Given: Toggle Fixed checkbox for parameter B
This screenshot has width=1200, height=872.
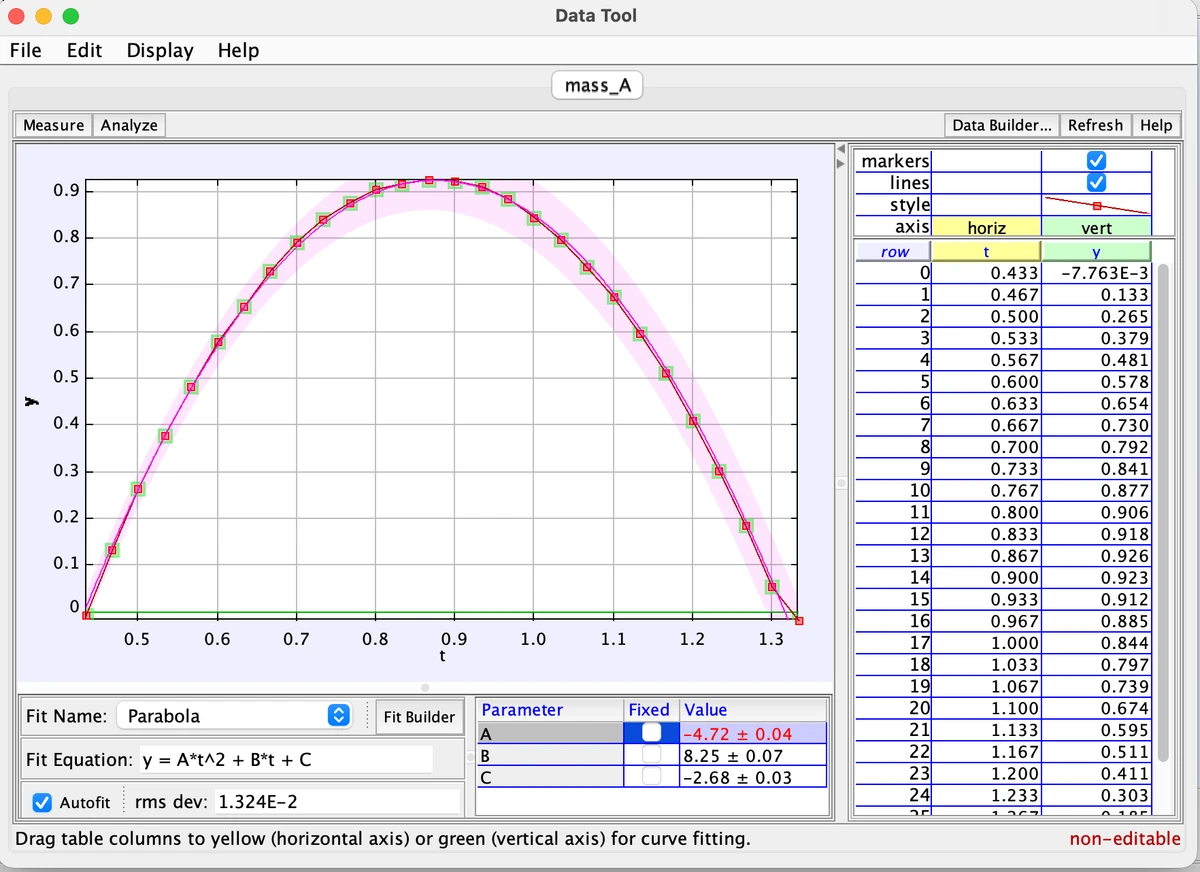Looking at the screenshot, I should point(651,755).
